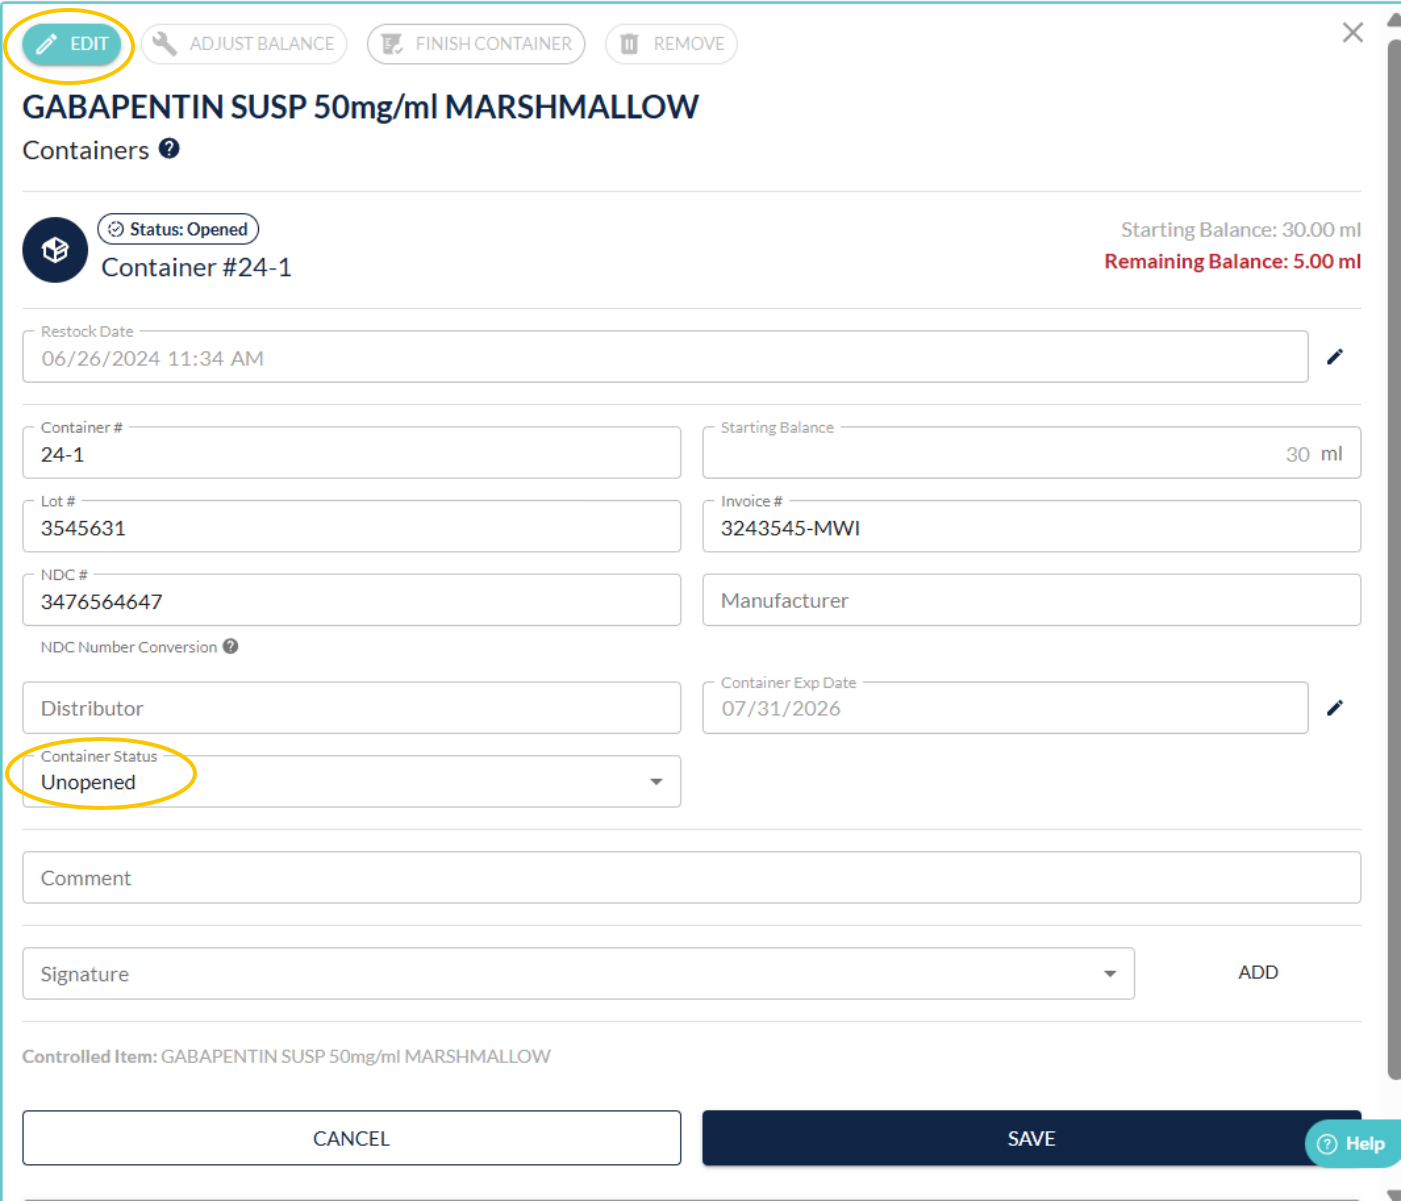1401x1201 pixels.
Task: Click the Status: Opened badge
Action: [x=178, y=229]
